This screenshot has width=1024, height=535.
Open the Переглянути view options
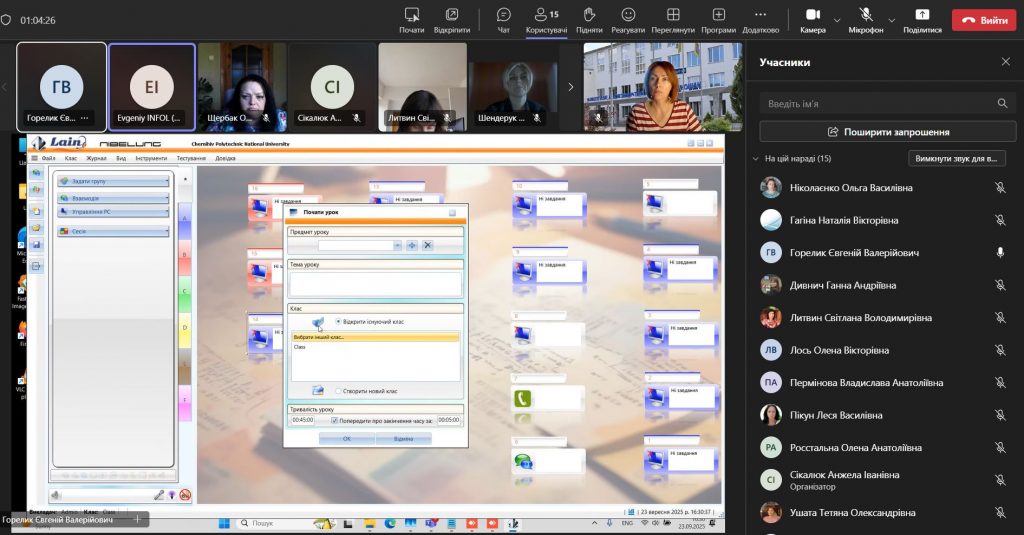coord(673,20)
